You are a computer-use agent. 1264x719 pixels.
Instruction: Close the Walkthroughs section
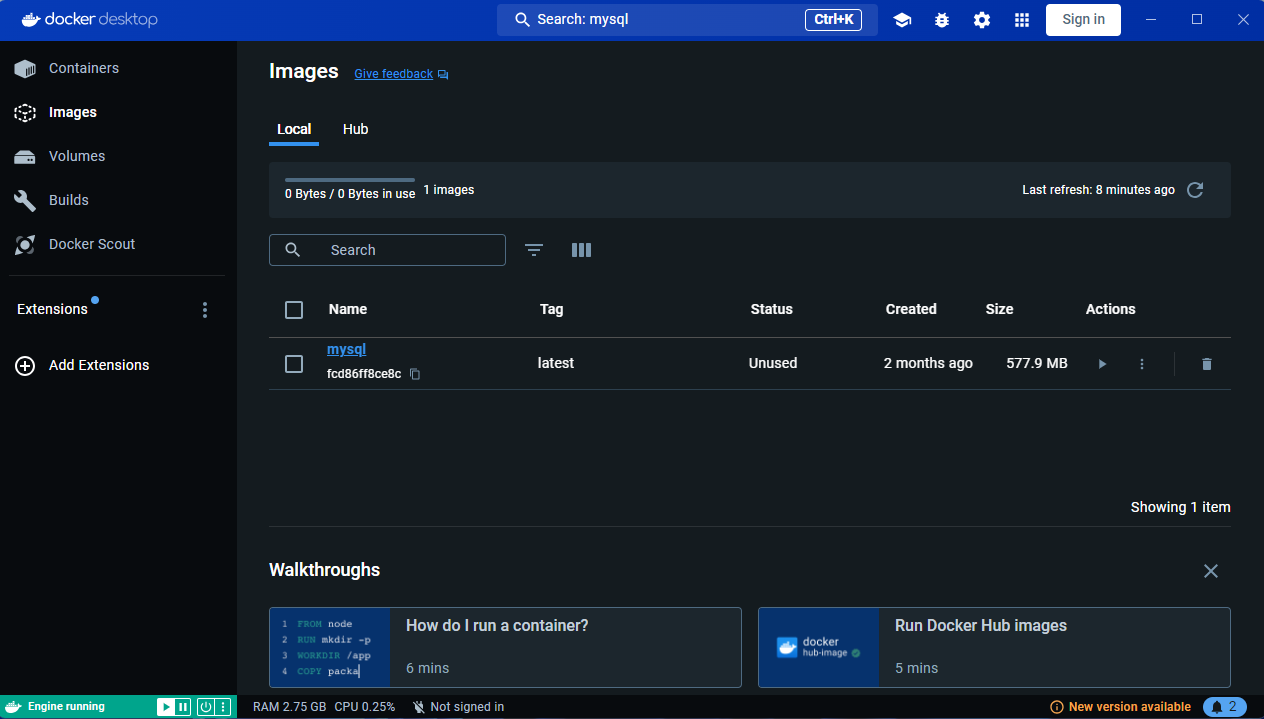(1211, 571)
